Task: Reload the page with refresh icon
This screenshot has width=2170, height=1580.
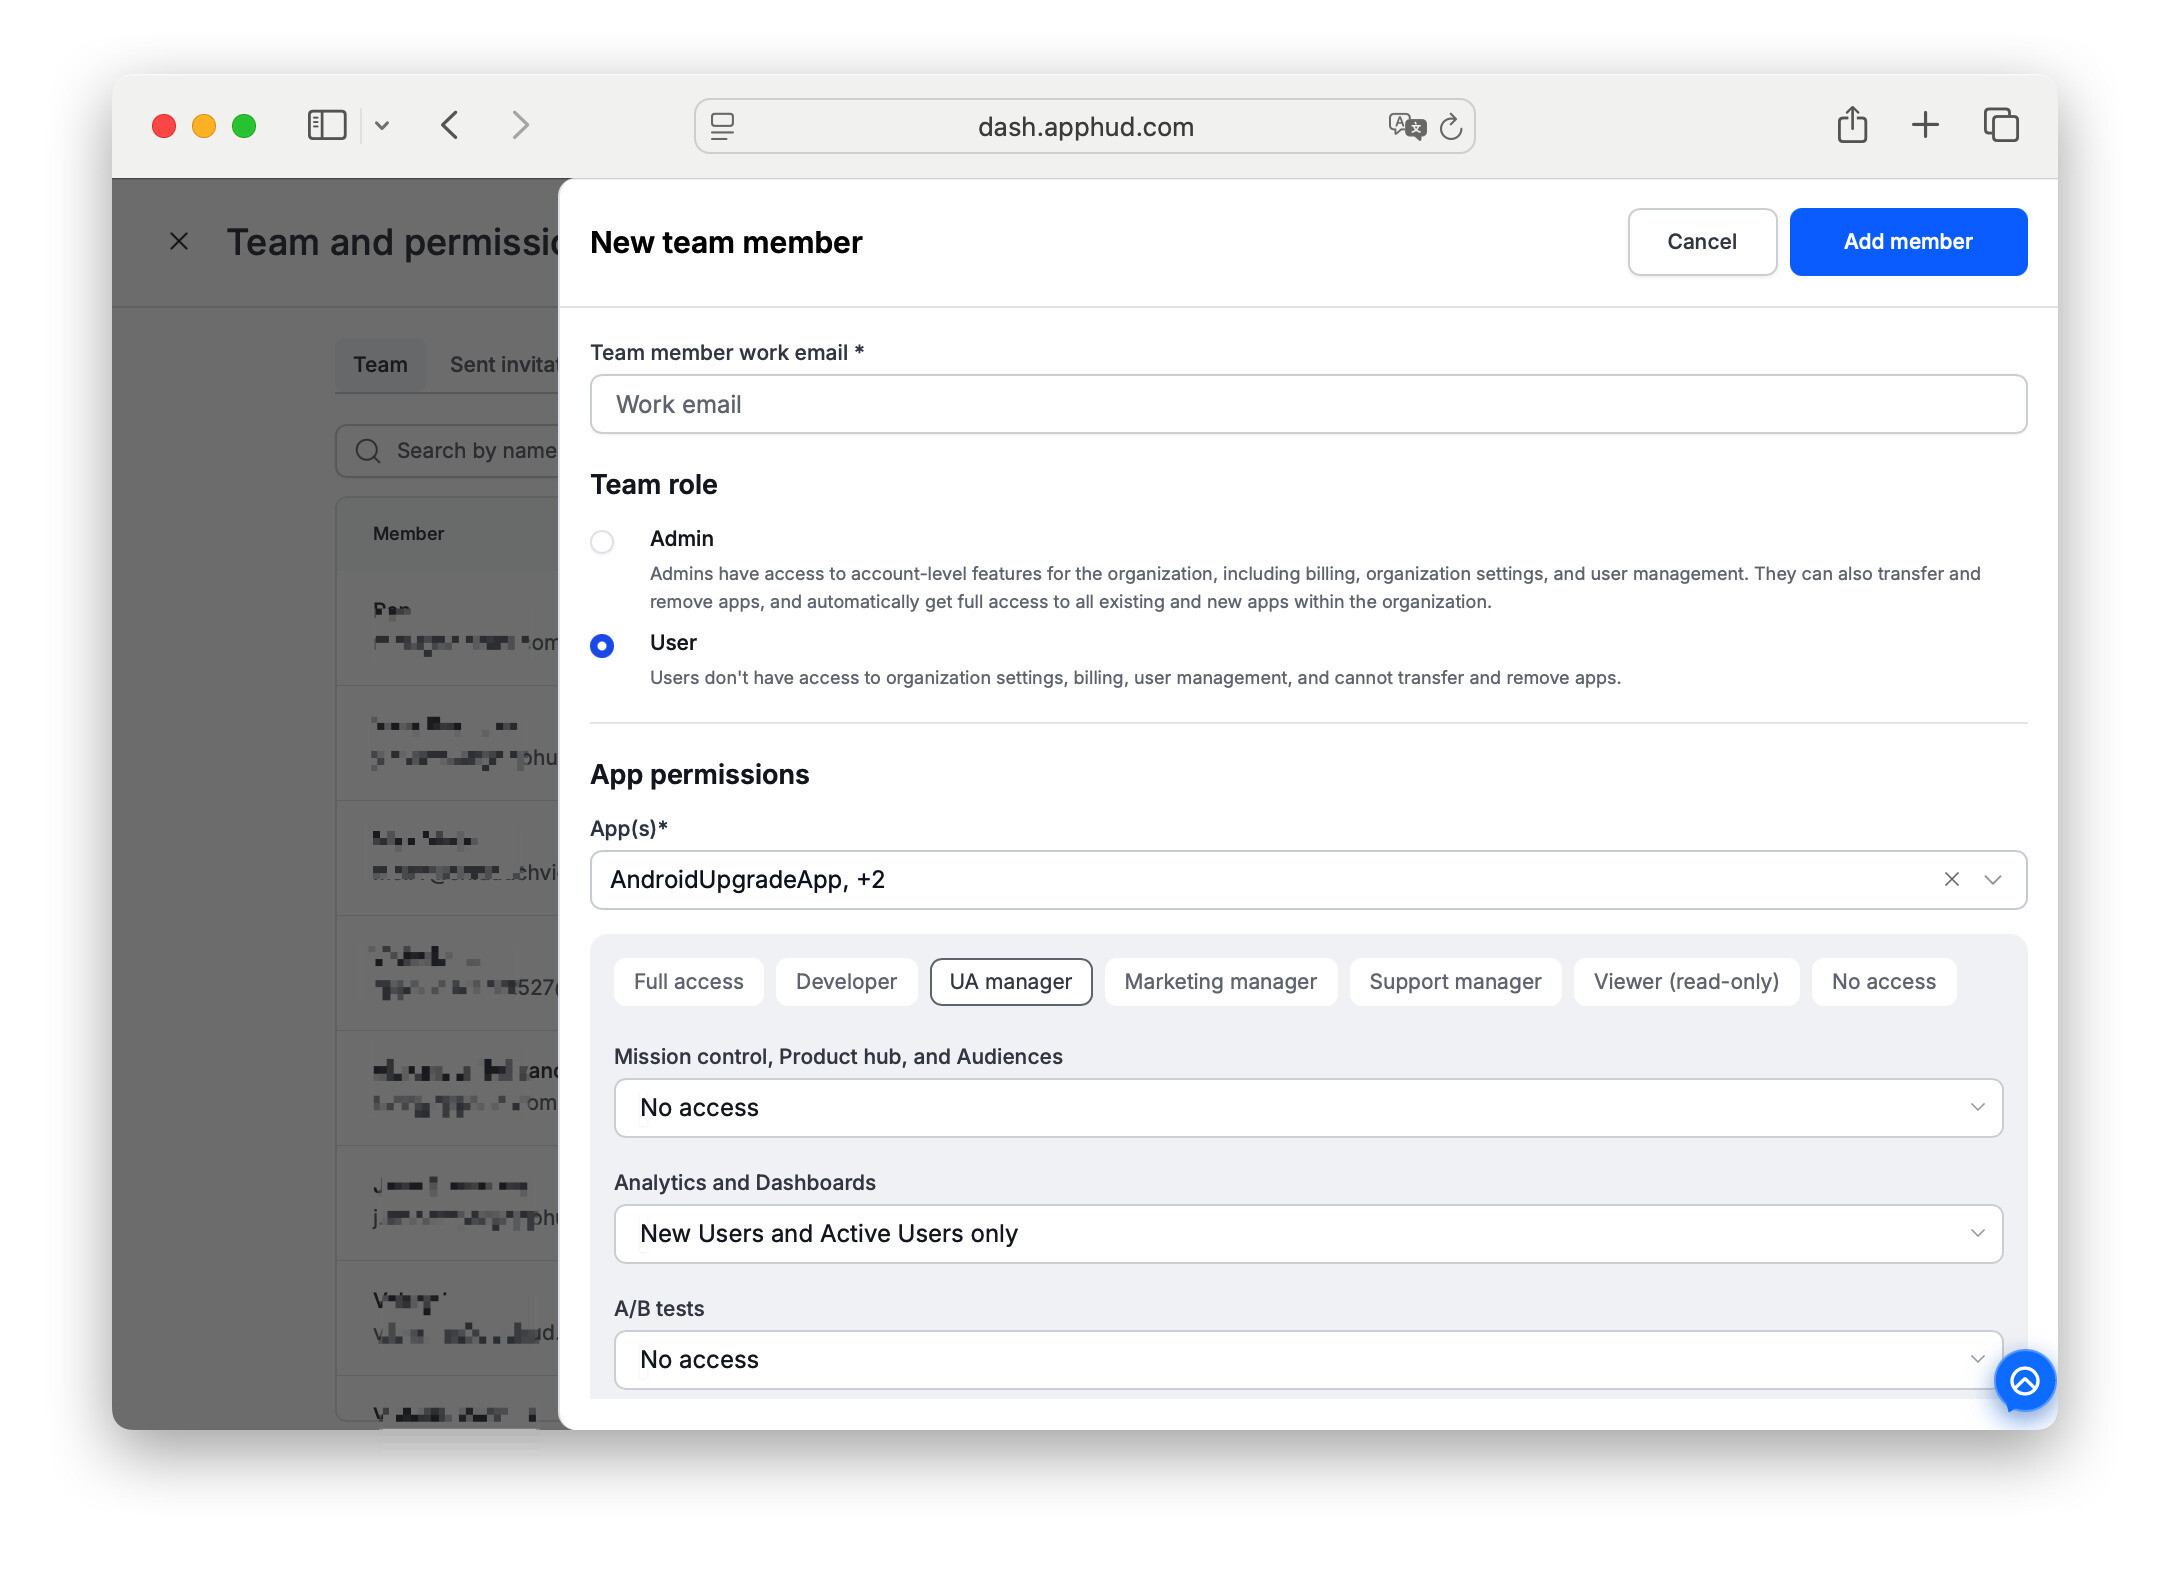Action: point(1451,127)
